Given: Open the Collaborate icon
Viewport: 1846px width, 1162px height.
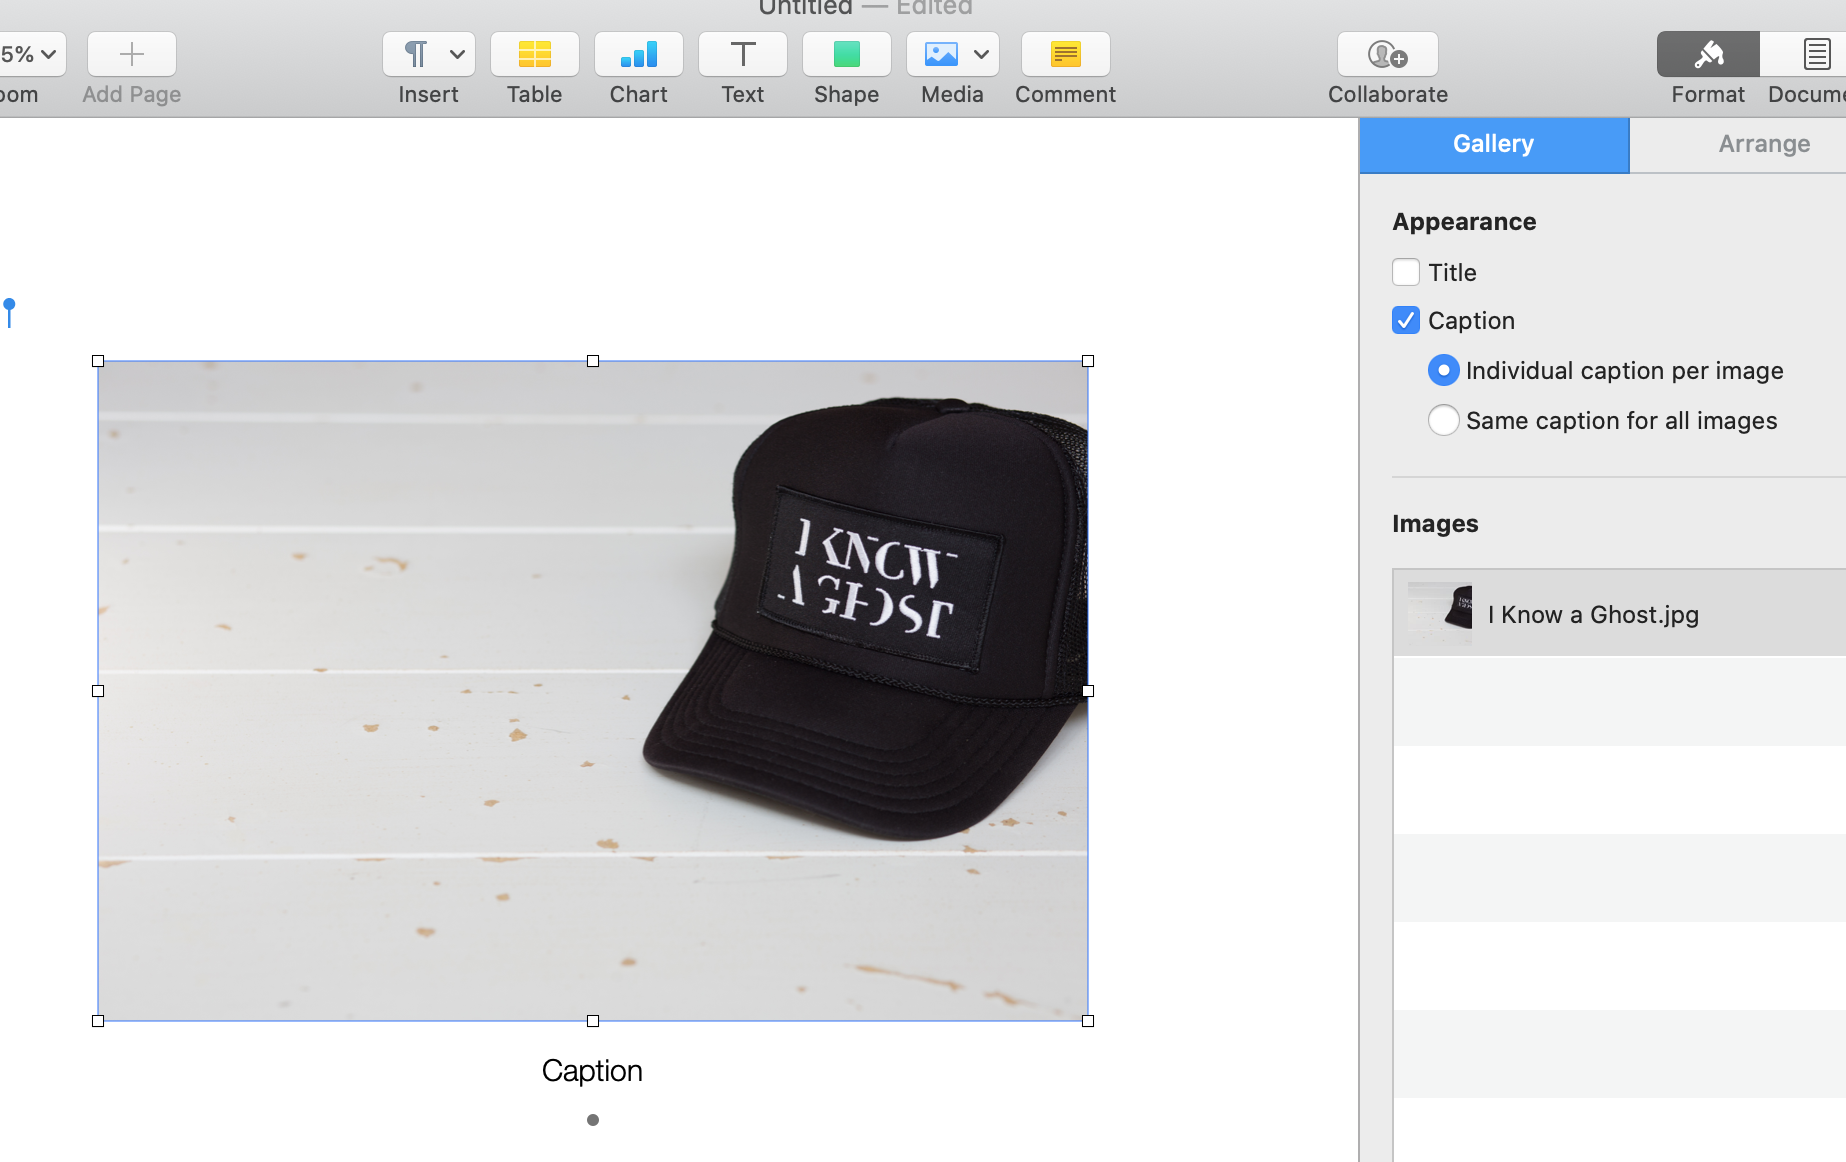Looking at the screenshot, I should (x=1387, y=54).
